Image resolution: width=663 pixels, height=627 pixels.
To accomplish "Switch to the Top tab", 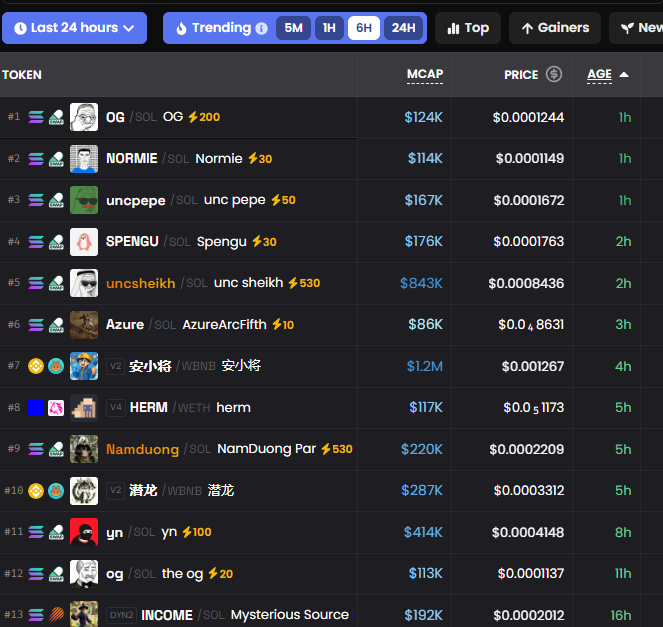I will 468,28.
